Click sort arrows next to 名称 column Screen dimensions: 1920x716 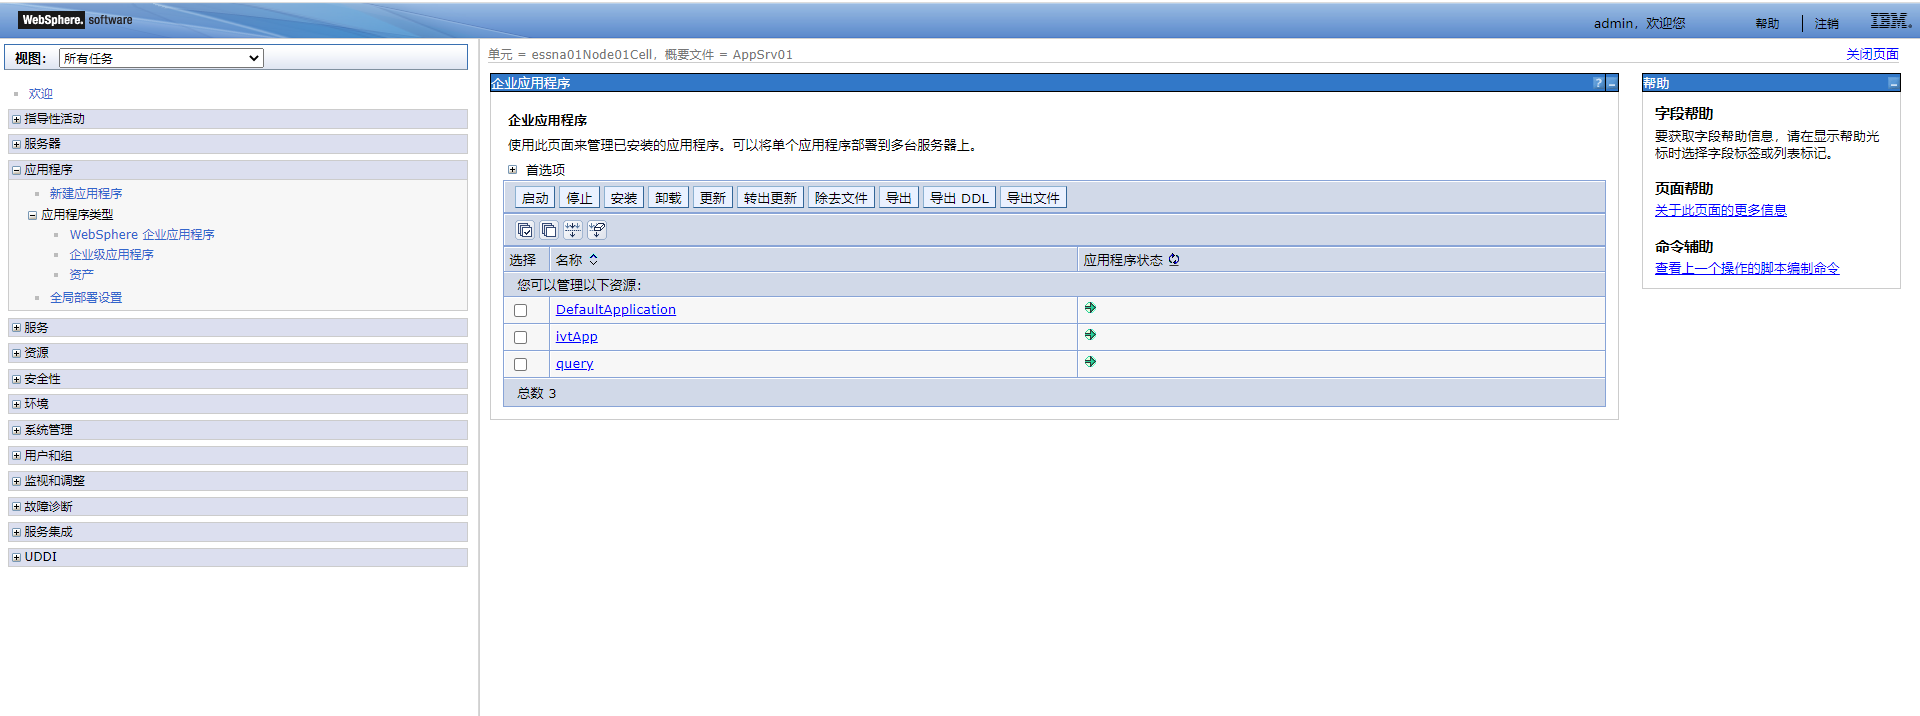click(x=593, y=260)
